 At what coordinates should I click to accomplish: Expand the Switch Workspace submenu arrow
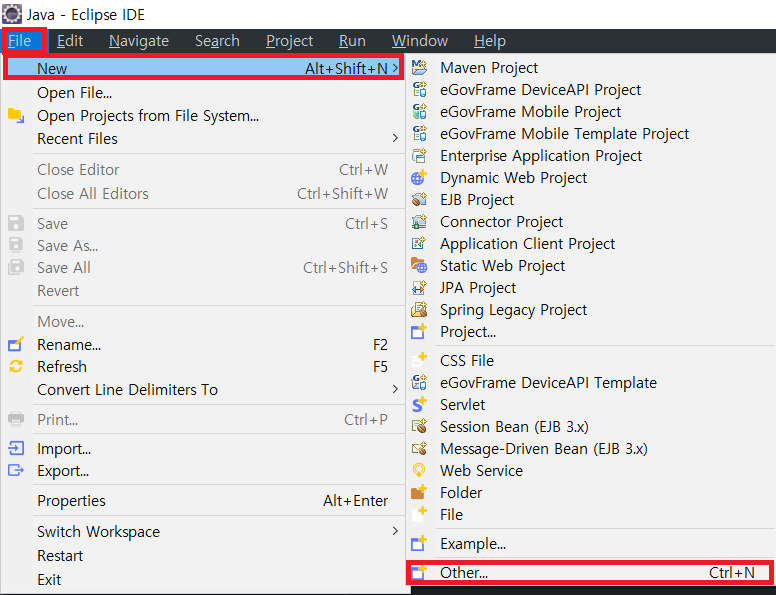click(395, 531)
